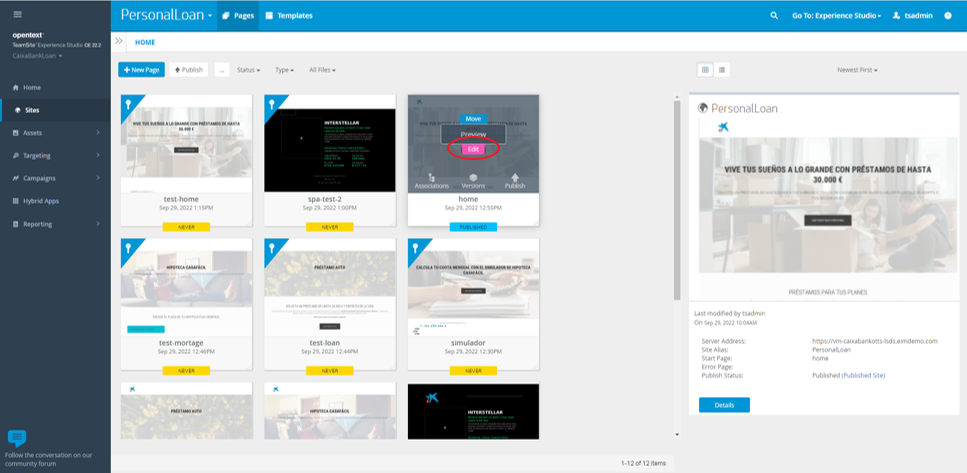Image resolution: width=967 pixels, height=473 pixels.
Task: Click the Details button
Action: 724,405
